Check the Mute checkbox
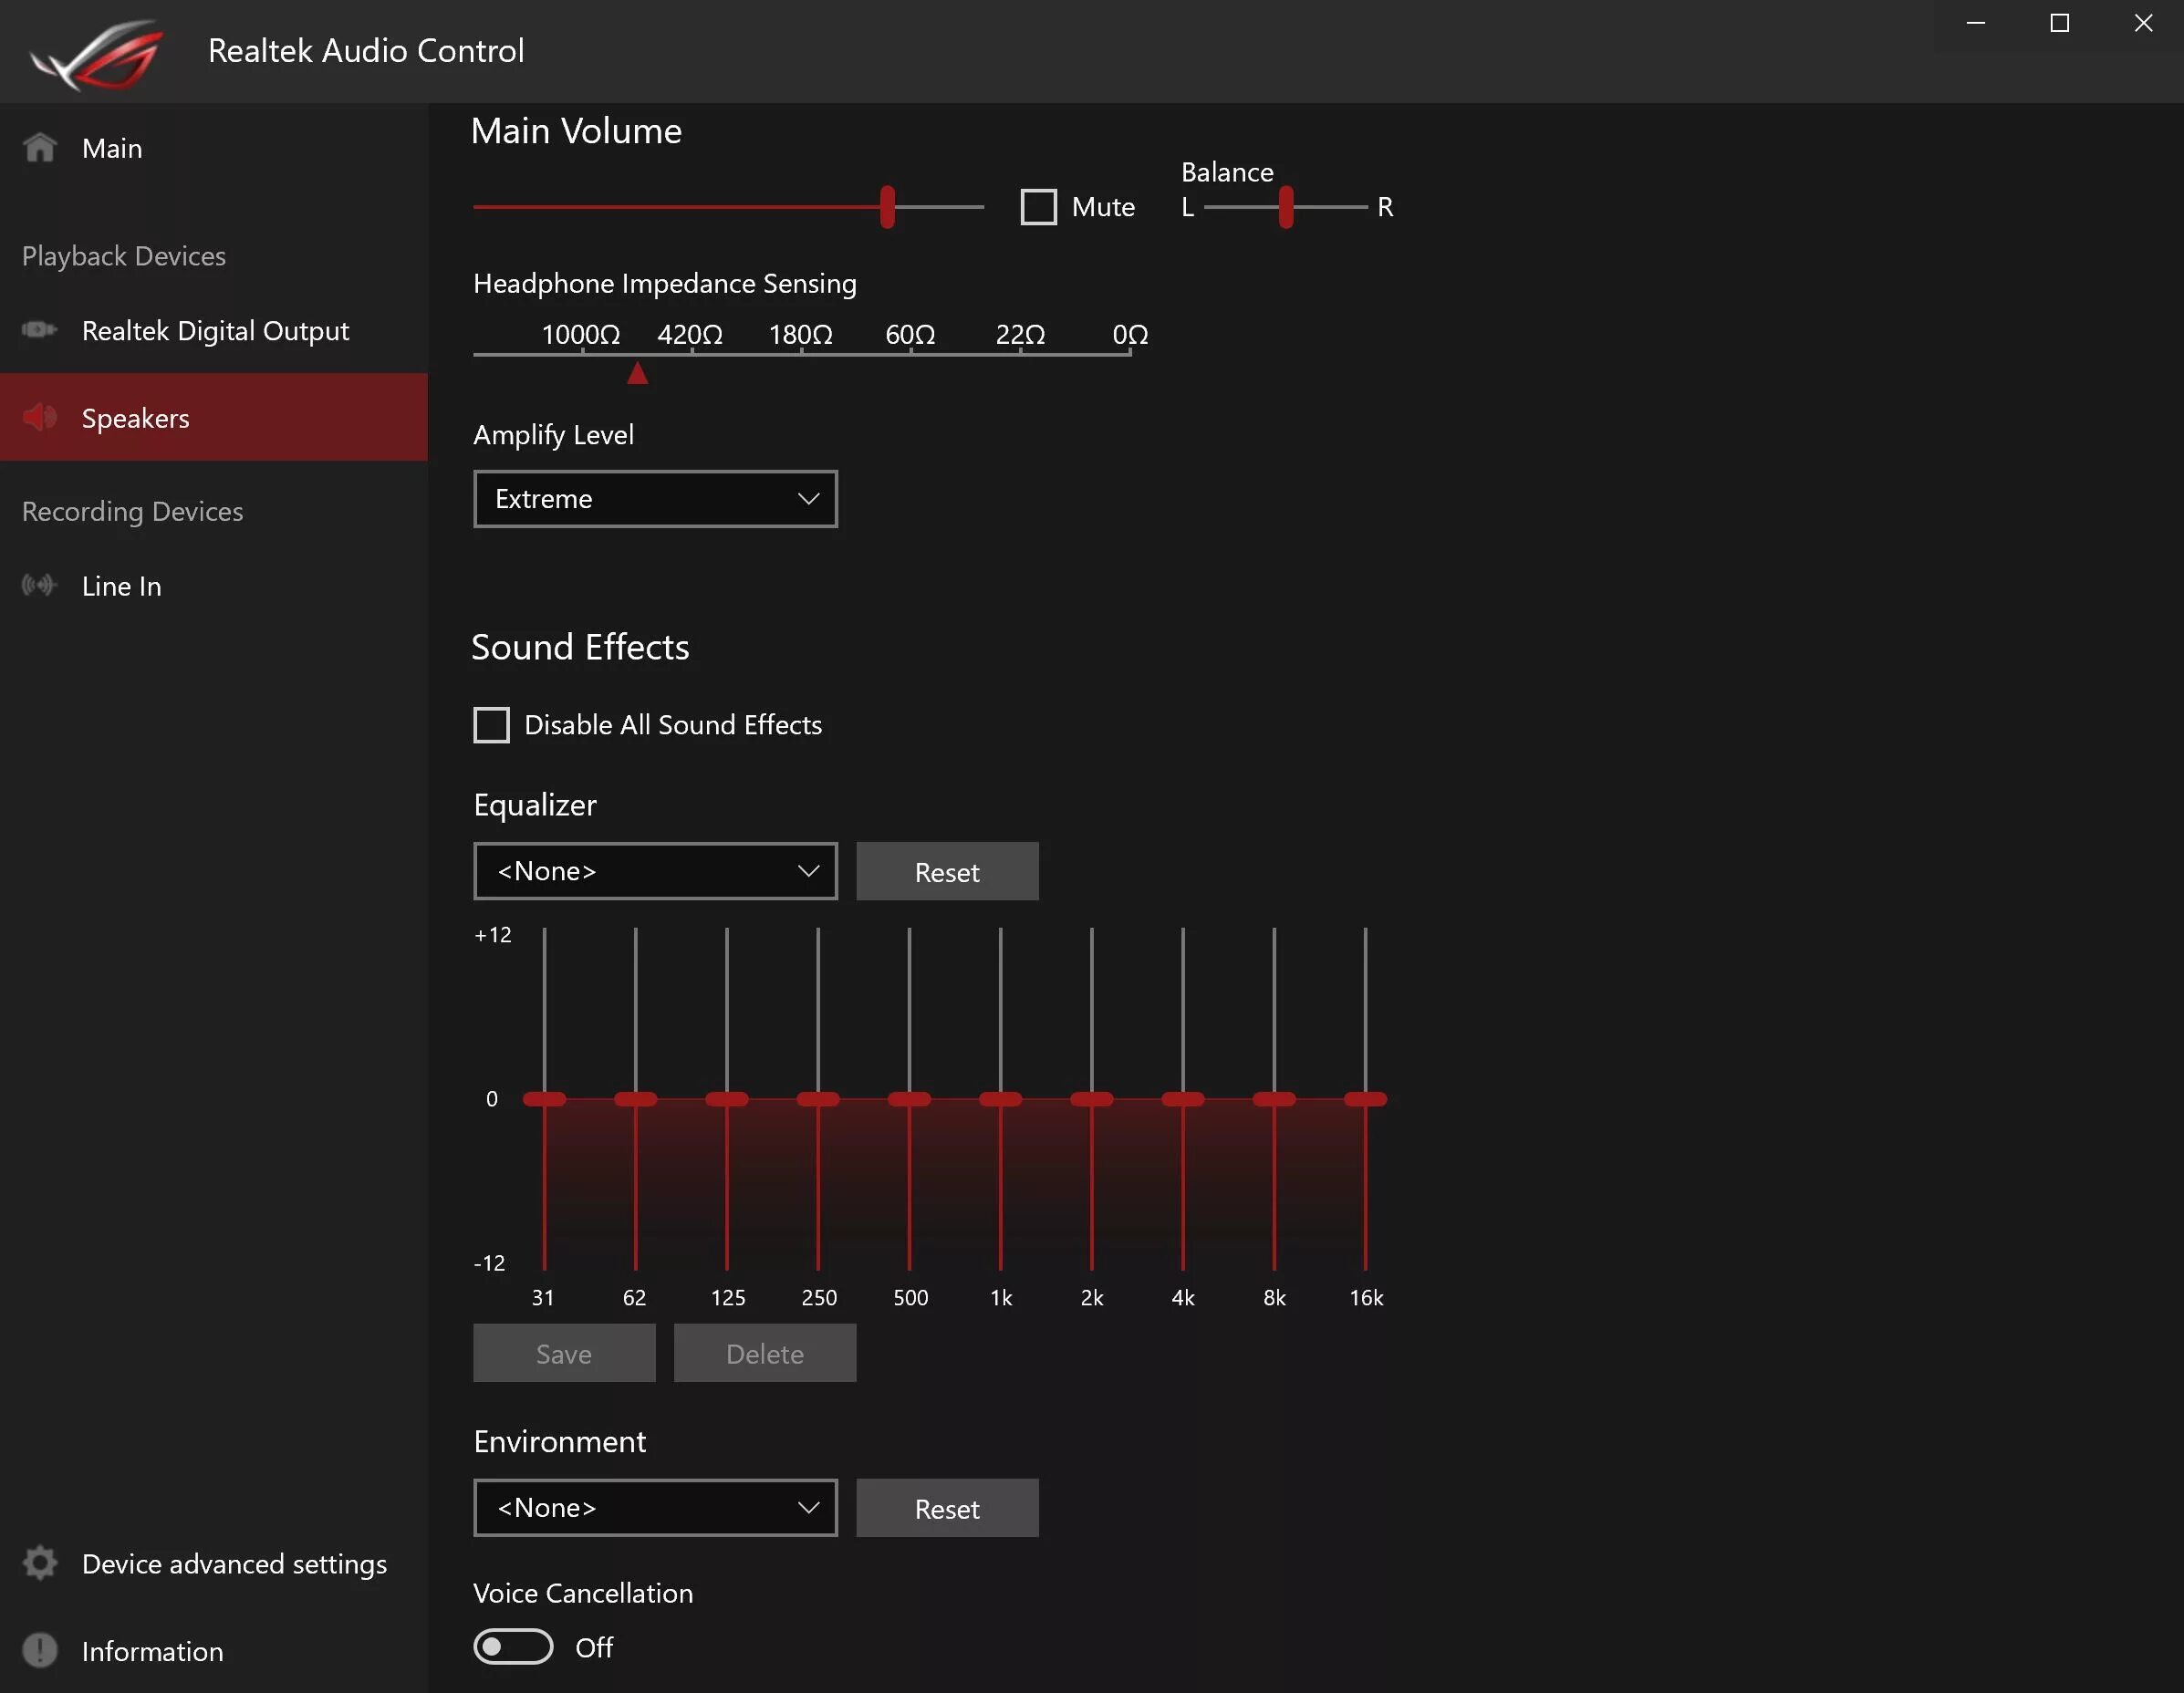The image size is (2184, 1693). (x=1038, y=207)
